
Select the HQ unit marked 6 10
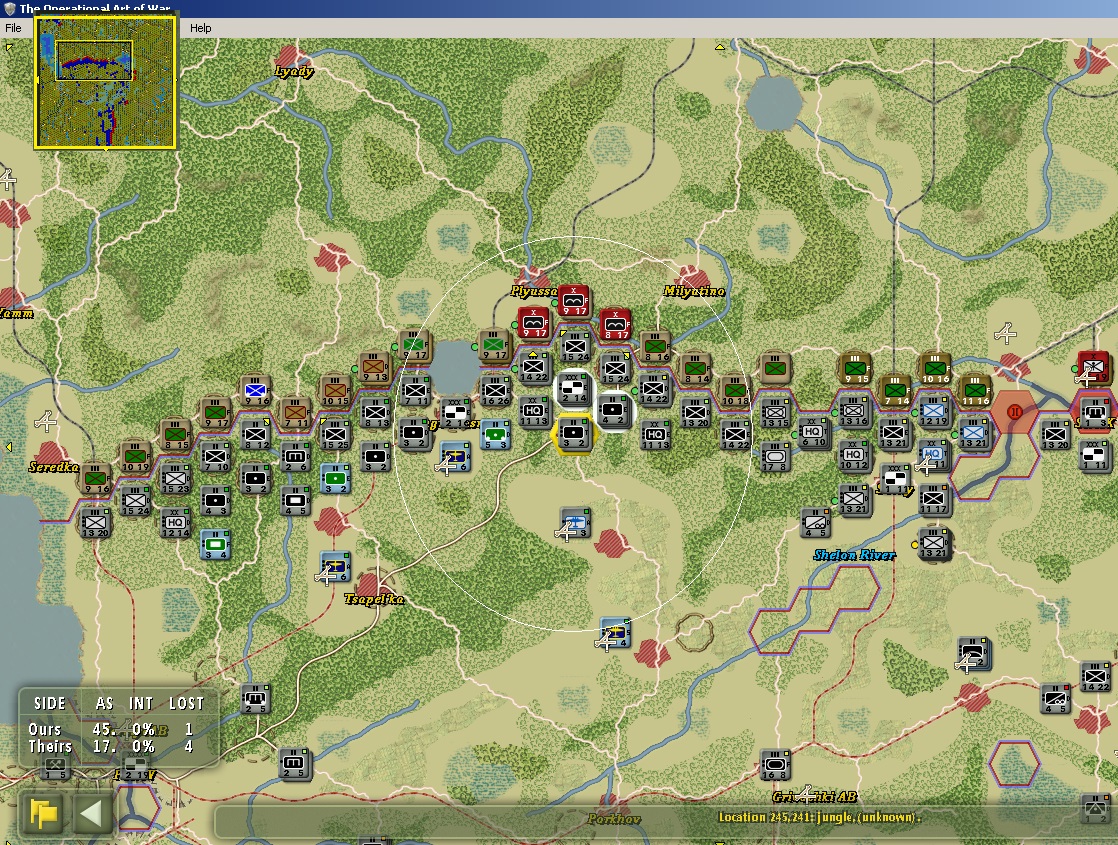(x=812, y=433)
